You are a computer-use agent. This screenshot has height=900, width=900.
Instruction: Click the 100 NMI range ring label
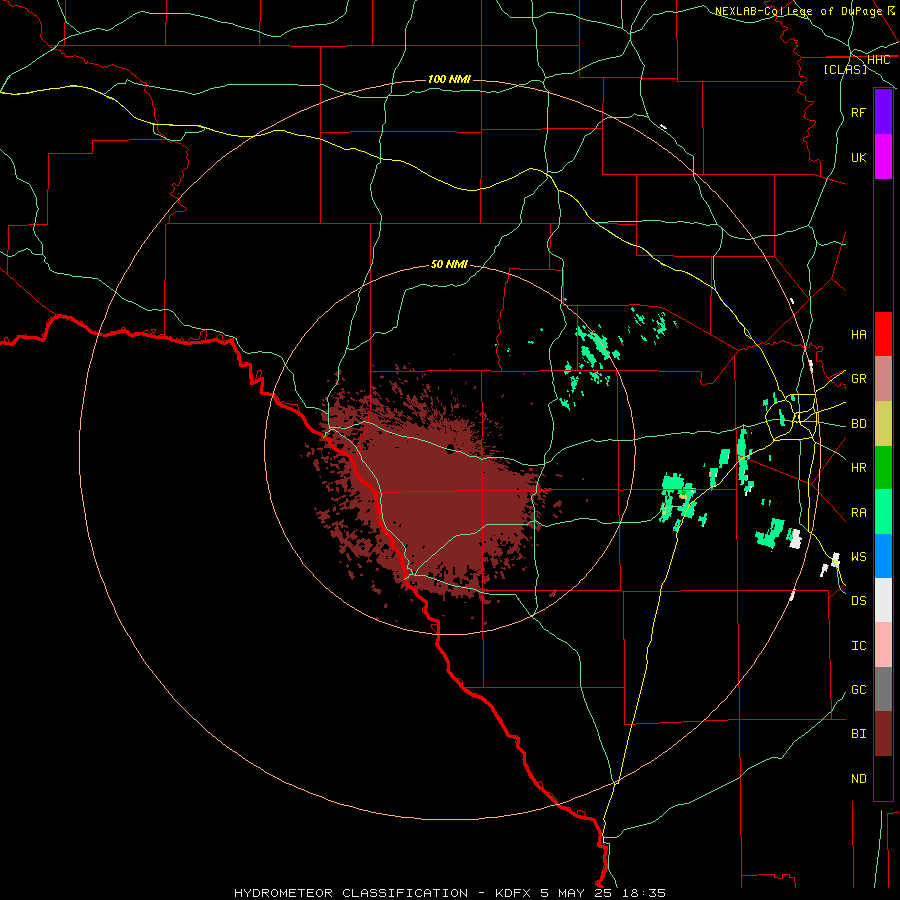coord(449,79)
